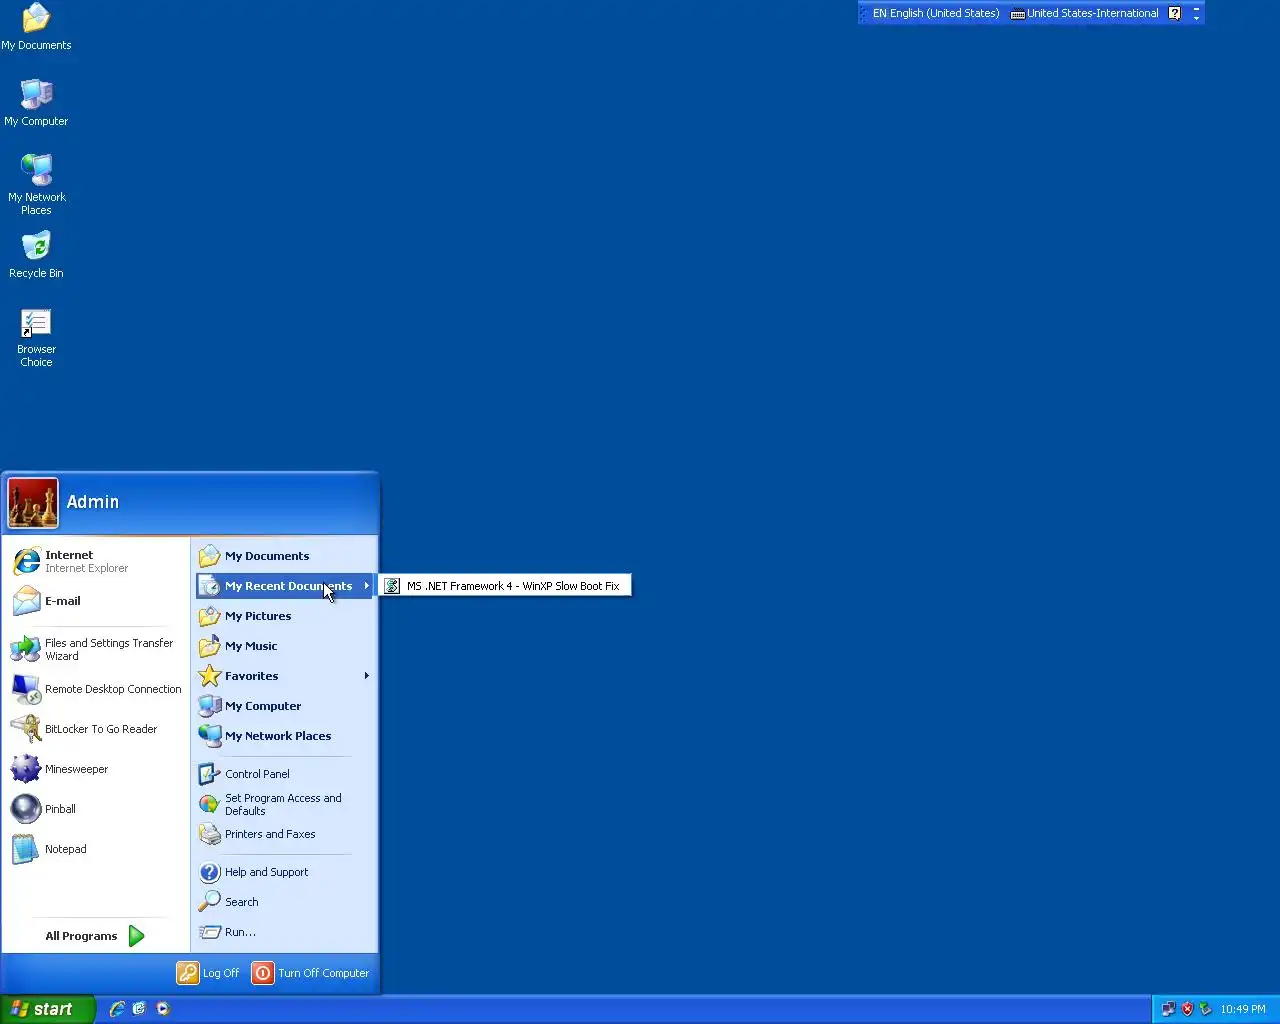Open My Pictures folder
1280x1024 pixels.
pos(285,616)
